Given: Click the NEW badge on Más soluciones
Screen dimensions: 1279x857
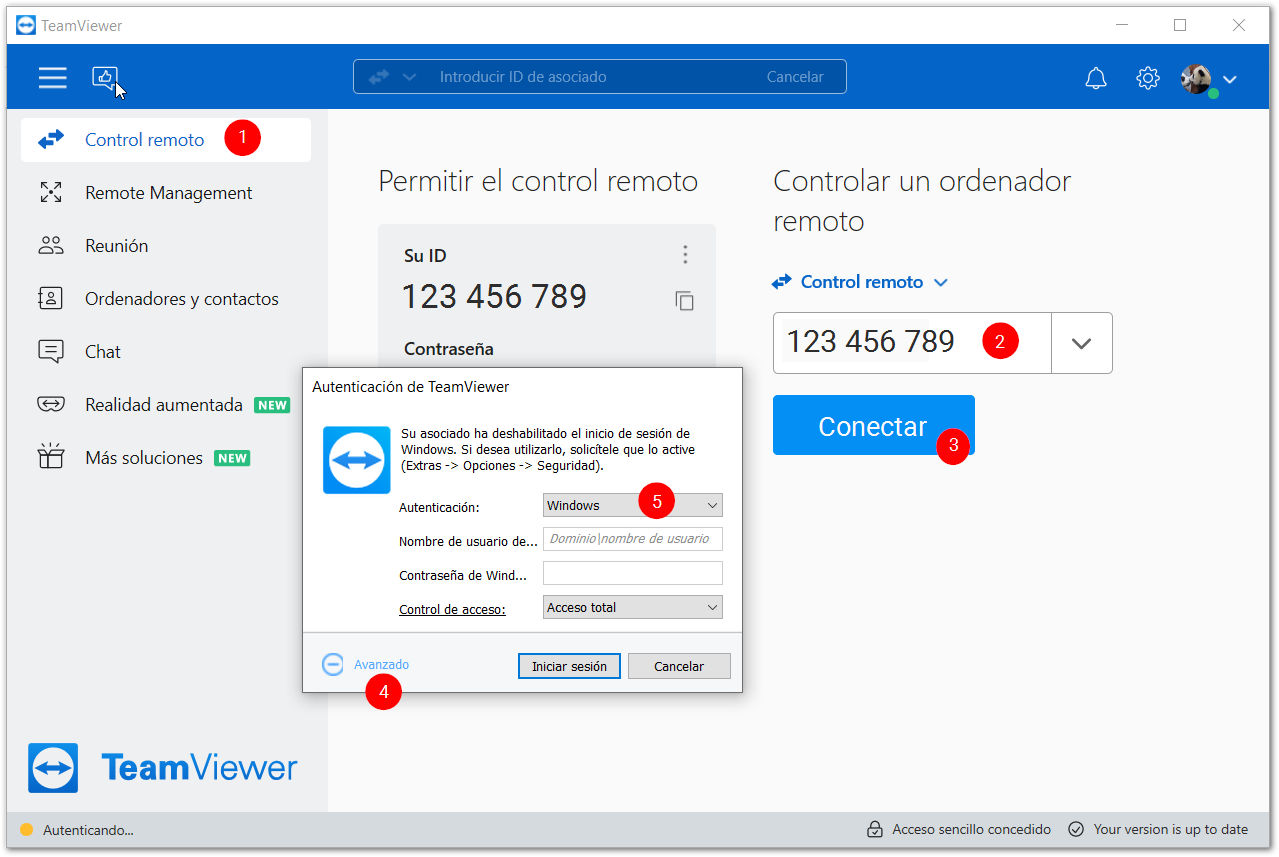Looking at the screenshot, I should (x=232, y=458).
